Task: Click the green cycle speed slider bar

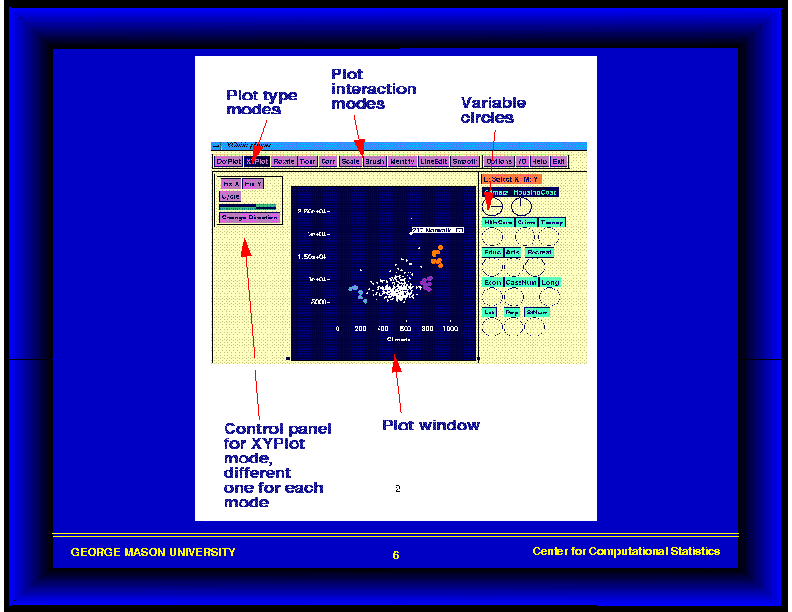Action: 247,207
